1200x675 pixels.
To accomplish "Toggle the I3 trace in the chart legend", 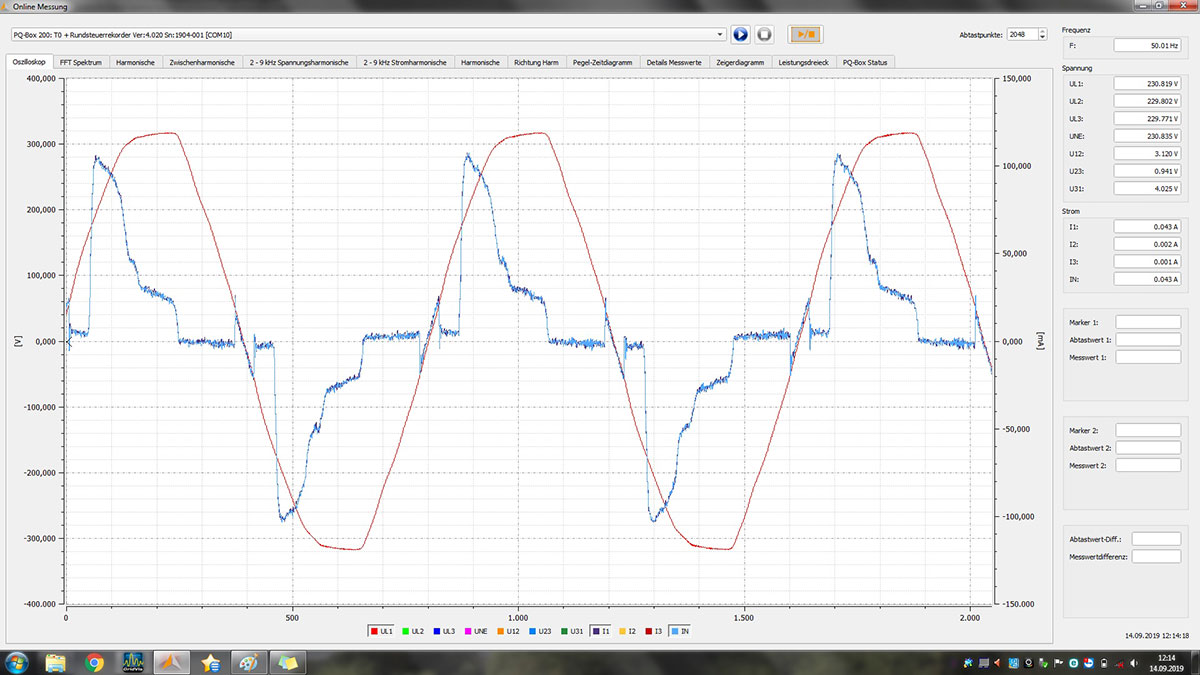I will (x=655, y=631).
